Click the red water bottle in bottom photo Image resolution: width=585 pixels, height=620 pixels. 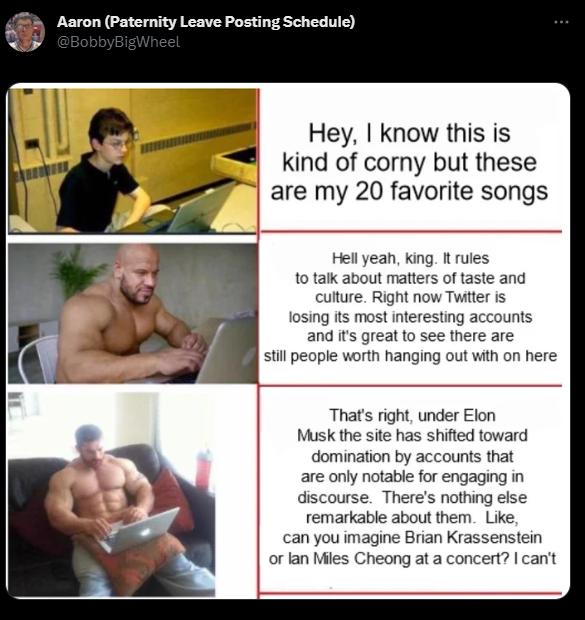pyautogui.click(x=204, y=469)
